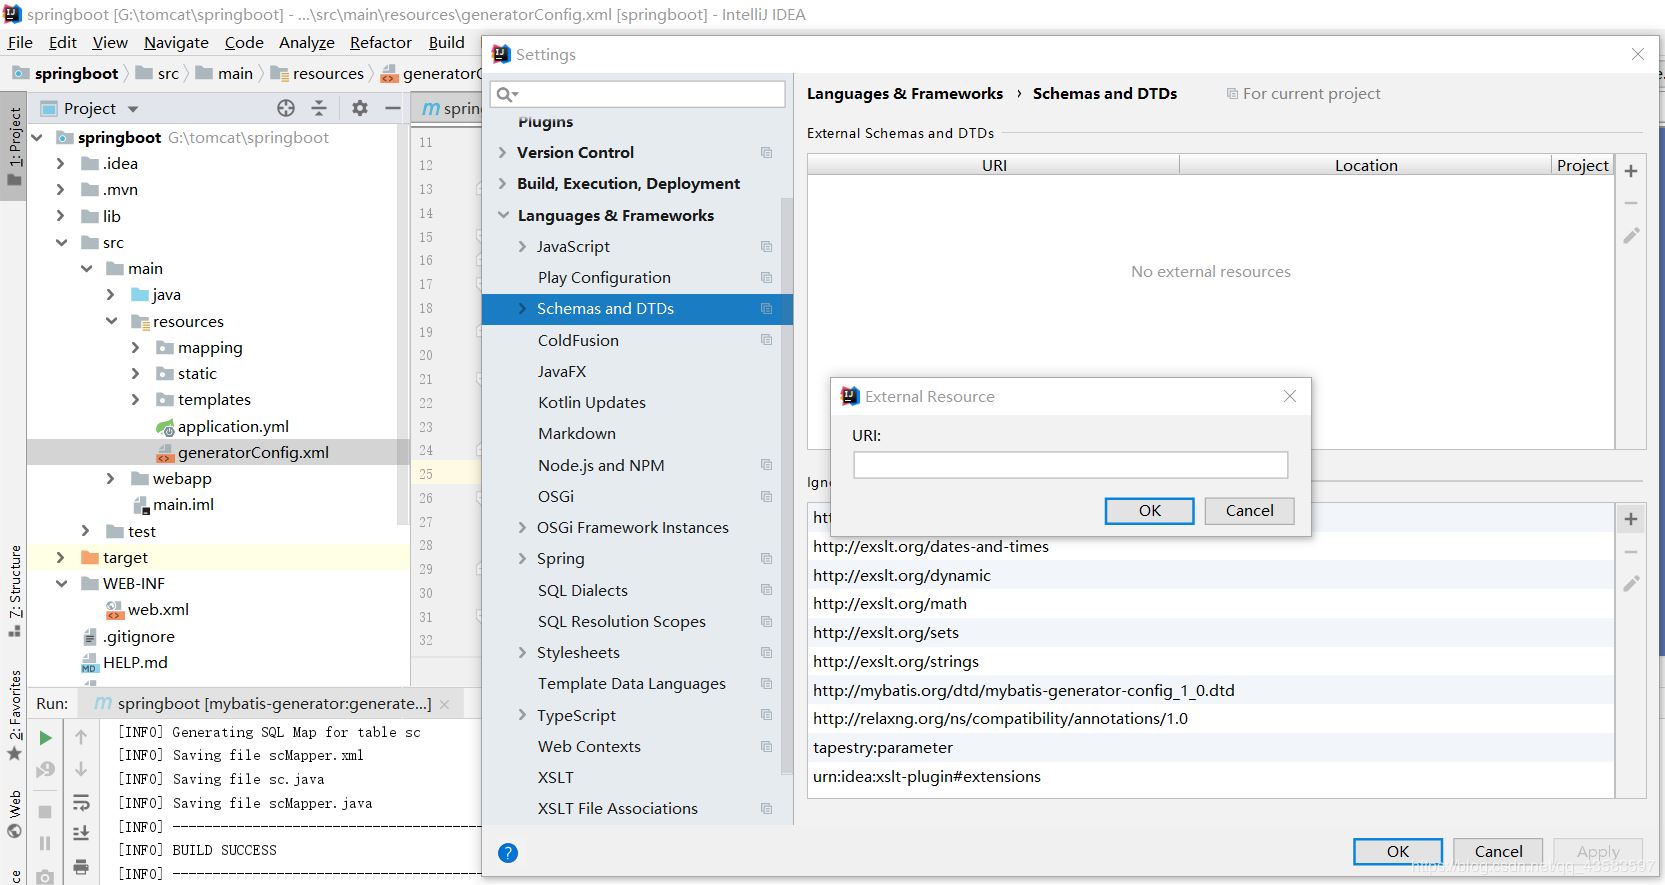Expand the .mvn folder
Image resolution: width=1665 pixels, height=885 pixels.
click(x=60, y=189)
